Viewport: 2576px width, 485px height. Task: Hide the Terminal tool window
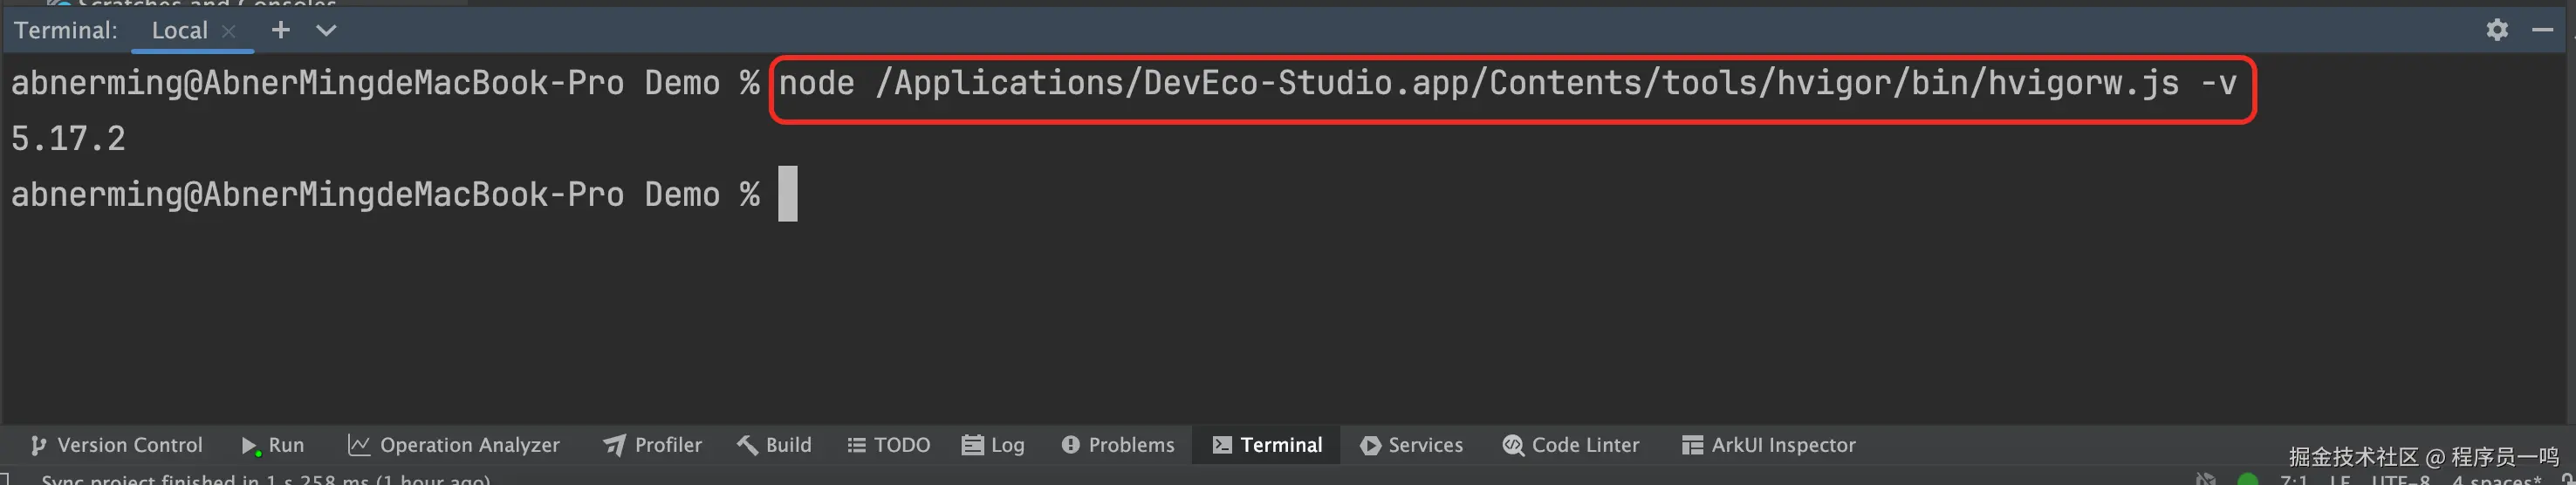(x=2542, y=30)
